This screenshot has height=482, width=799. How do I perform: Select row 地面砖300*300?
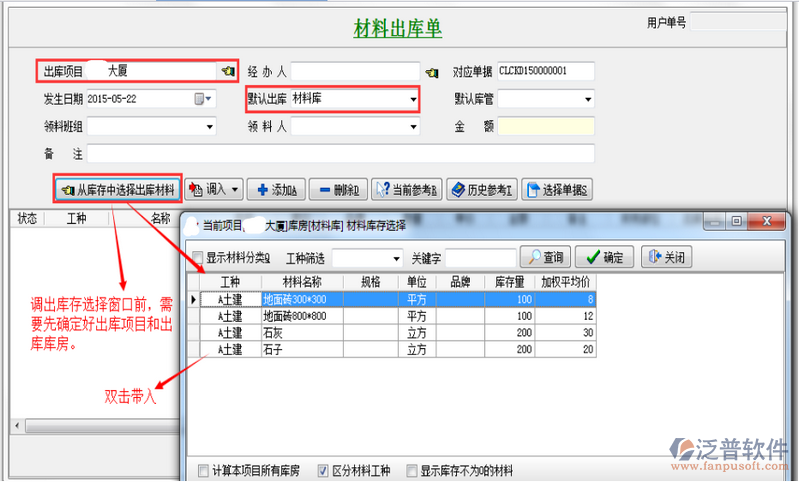(392, 300)
